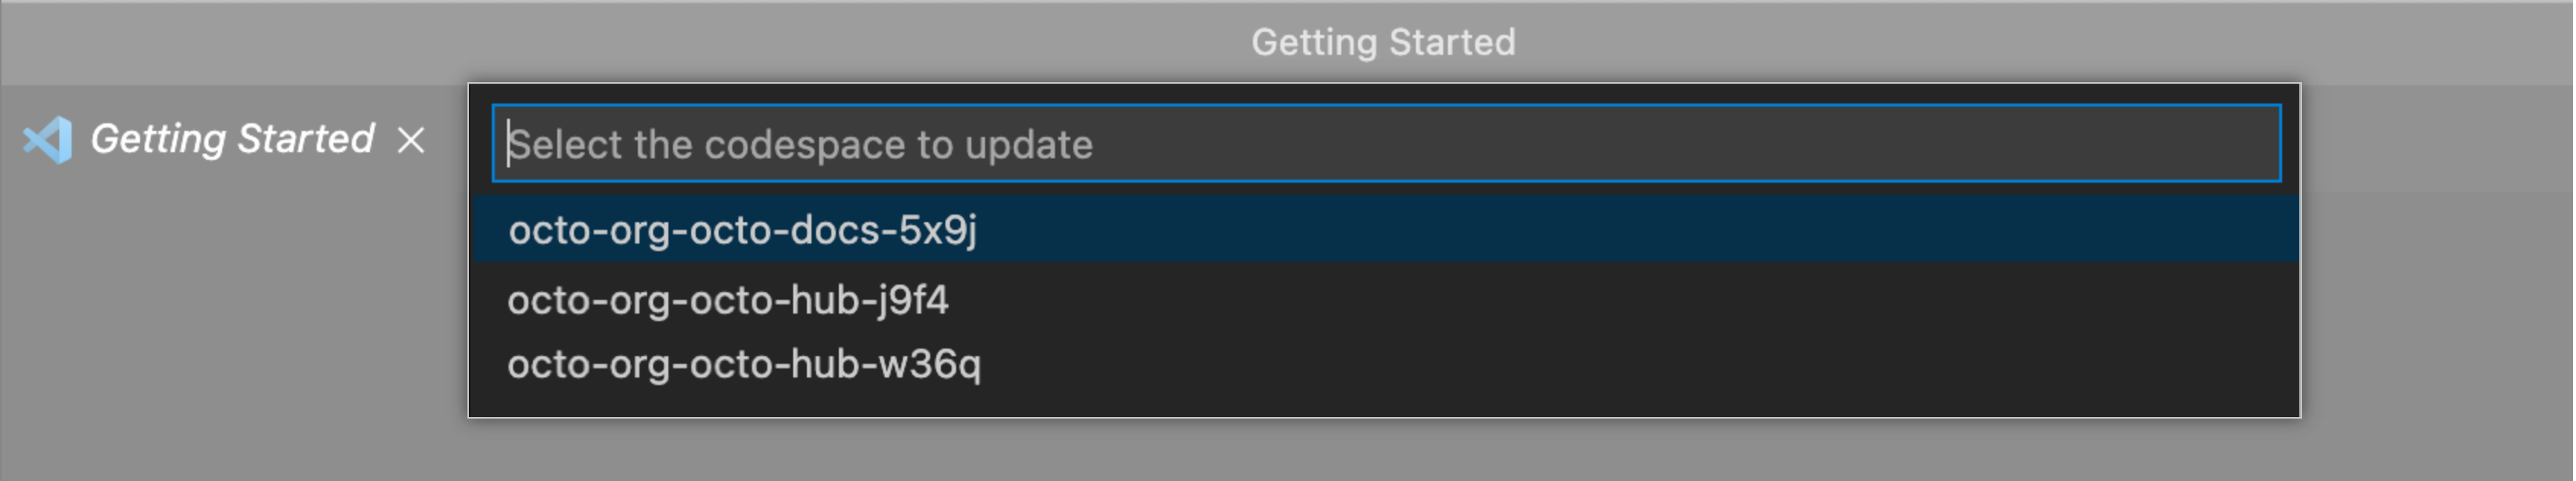The height and width of the screenshot is (481, 2576).
Task: Click the X icon beside Getting Started
Action: coord(411,140)
